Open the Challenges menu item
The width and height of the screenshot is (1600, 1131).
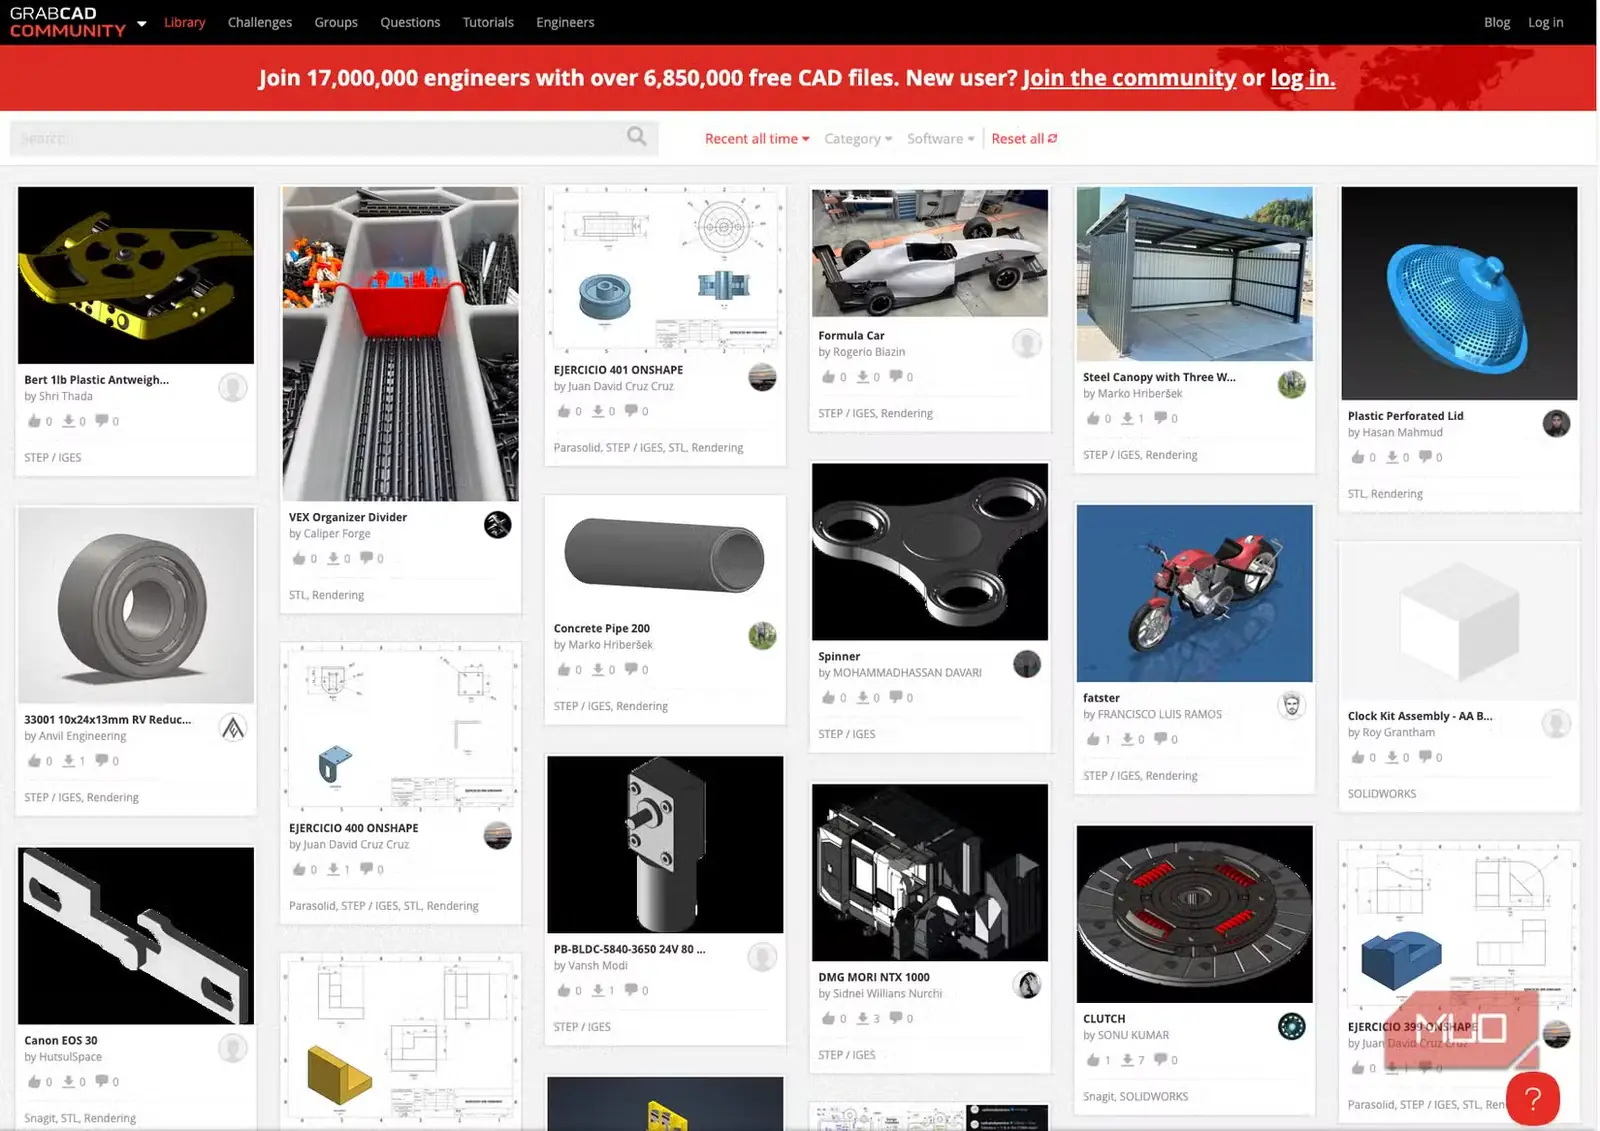click(x=260, y=22)
